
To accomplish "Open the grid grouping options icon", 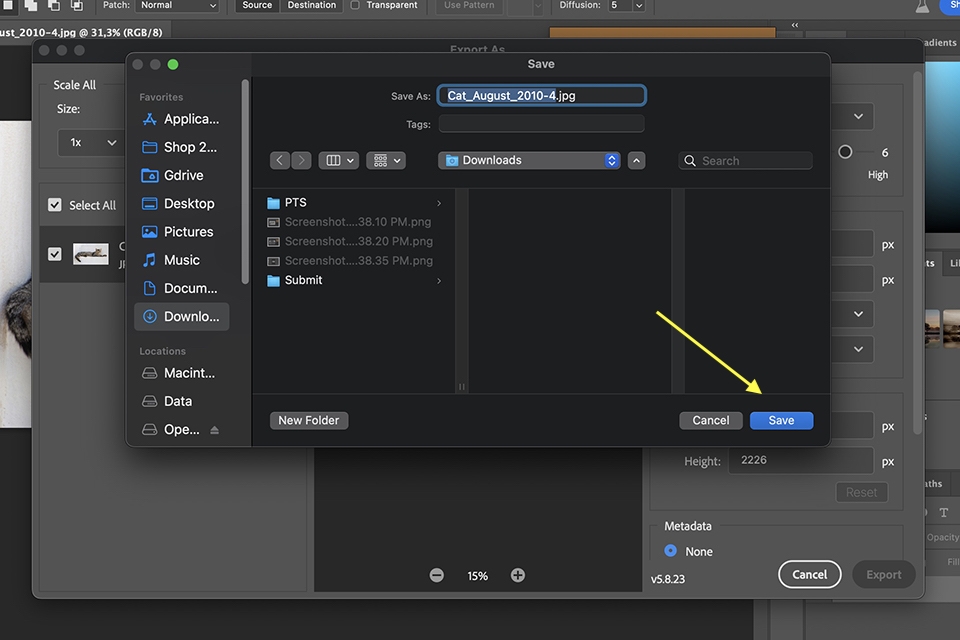I will point(386,160).
